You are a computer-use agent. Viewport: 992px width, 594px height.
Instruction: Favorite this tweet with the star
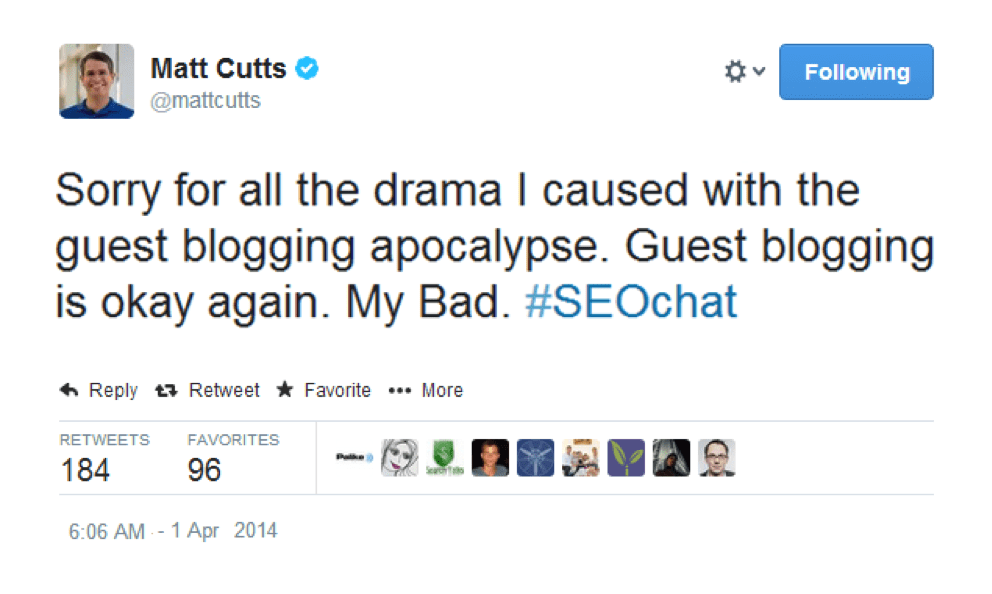tap(324, 390)
